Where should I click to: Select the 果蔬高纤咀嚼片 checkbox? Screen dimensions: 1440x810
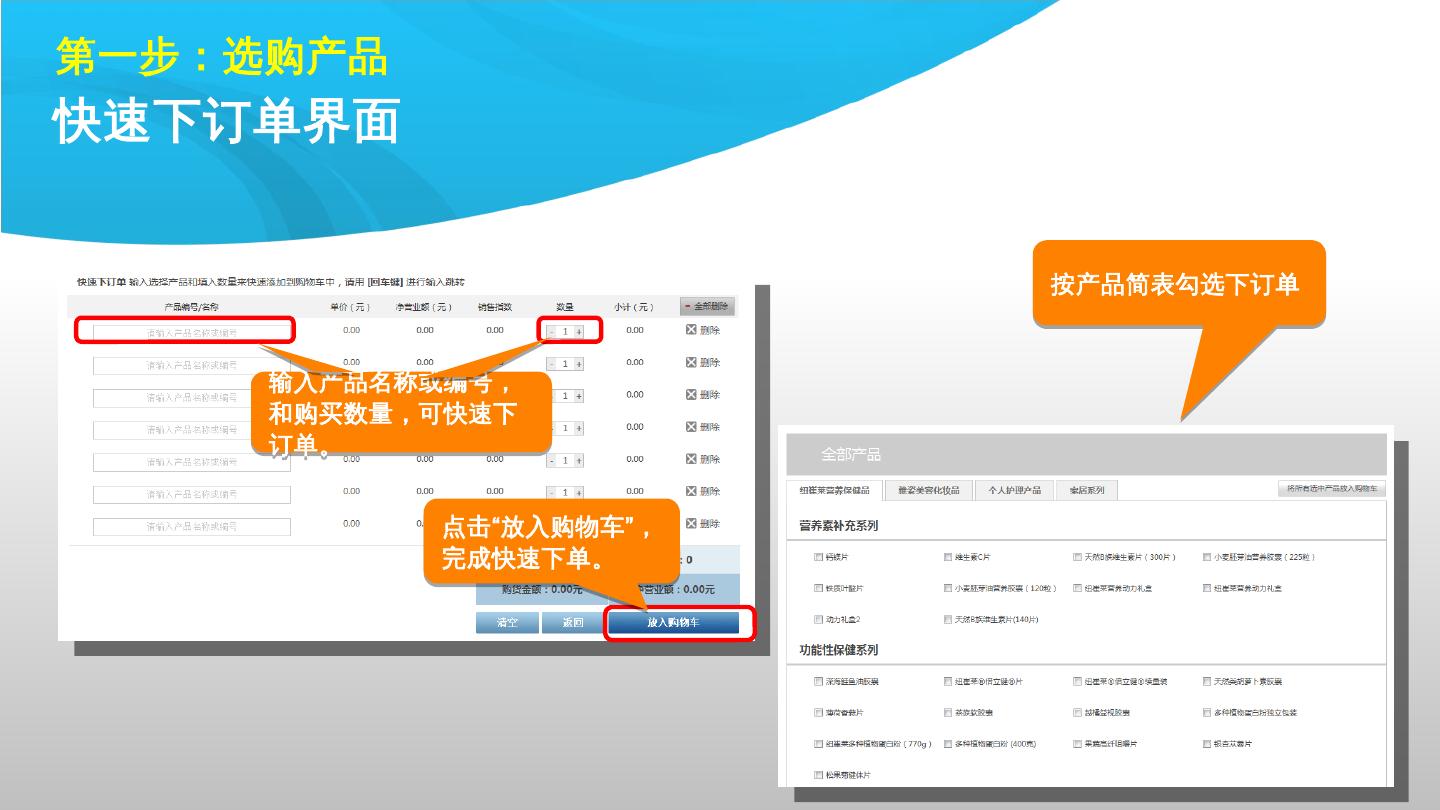[1078, 744]
